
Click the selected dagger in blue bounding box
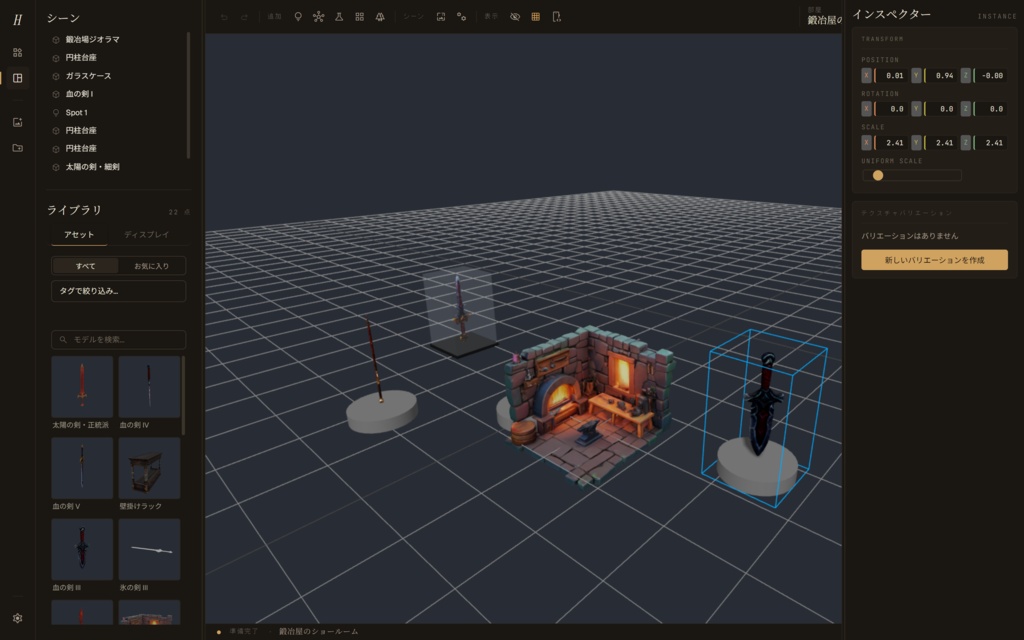click(762, 404)
